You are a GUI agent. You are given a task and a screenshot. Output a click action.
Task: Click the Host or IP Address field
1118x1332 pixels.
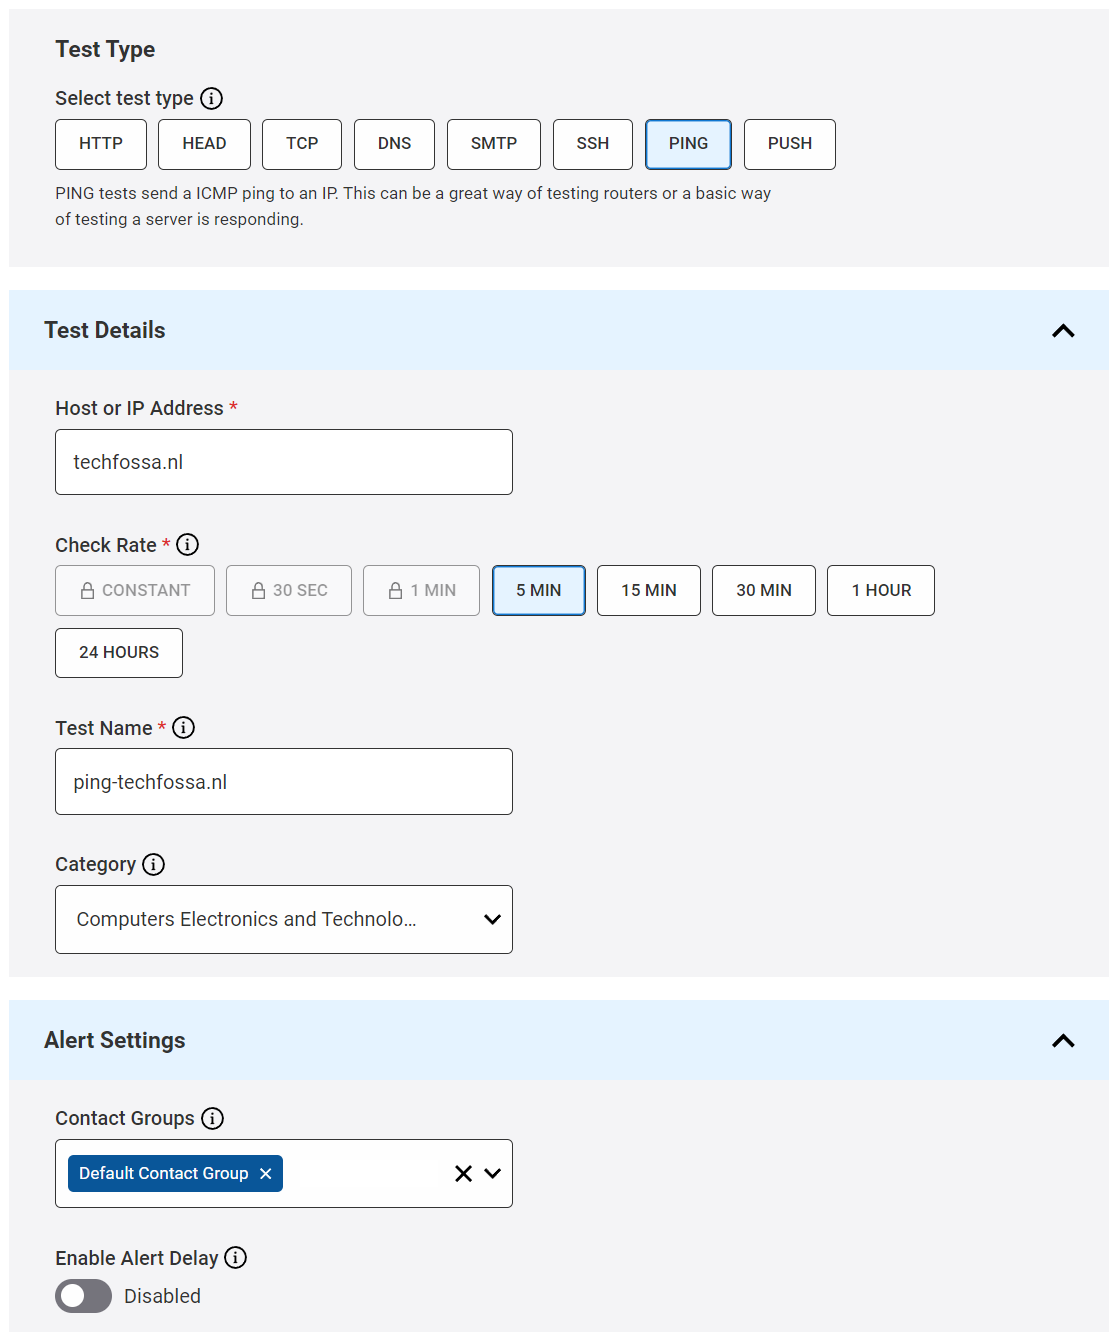(284, 462)
